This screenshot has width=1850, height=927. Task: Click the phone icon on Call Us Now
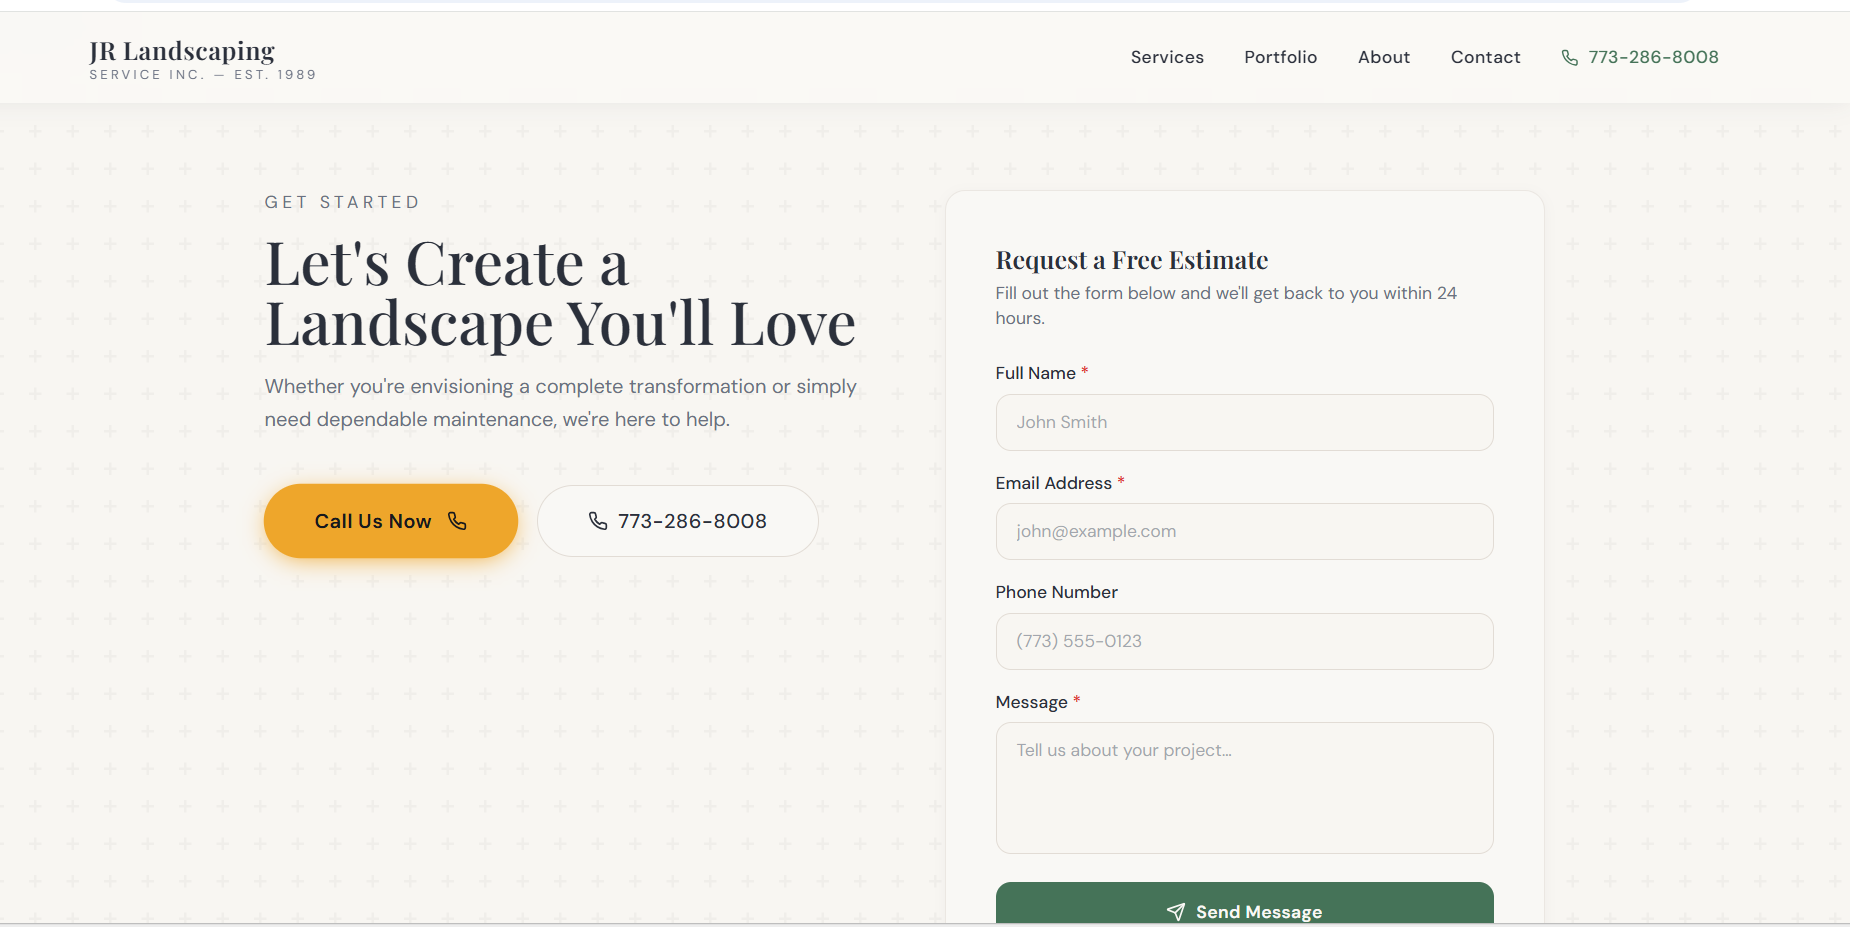(457, 521)
